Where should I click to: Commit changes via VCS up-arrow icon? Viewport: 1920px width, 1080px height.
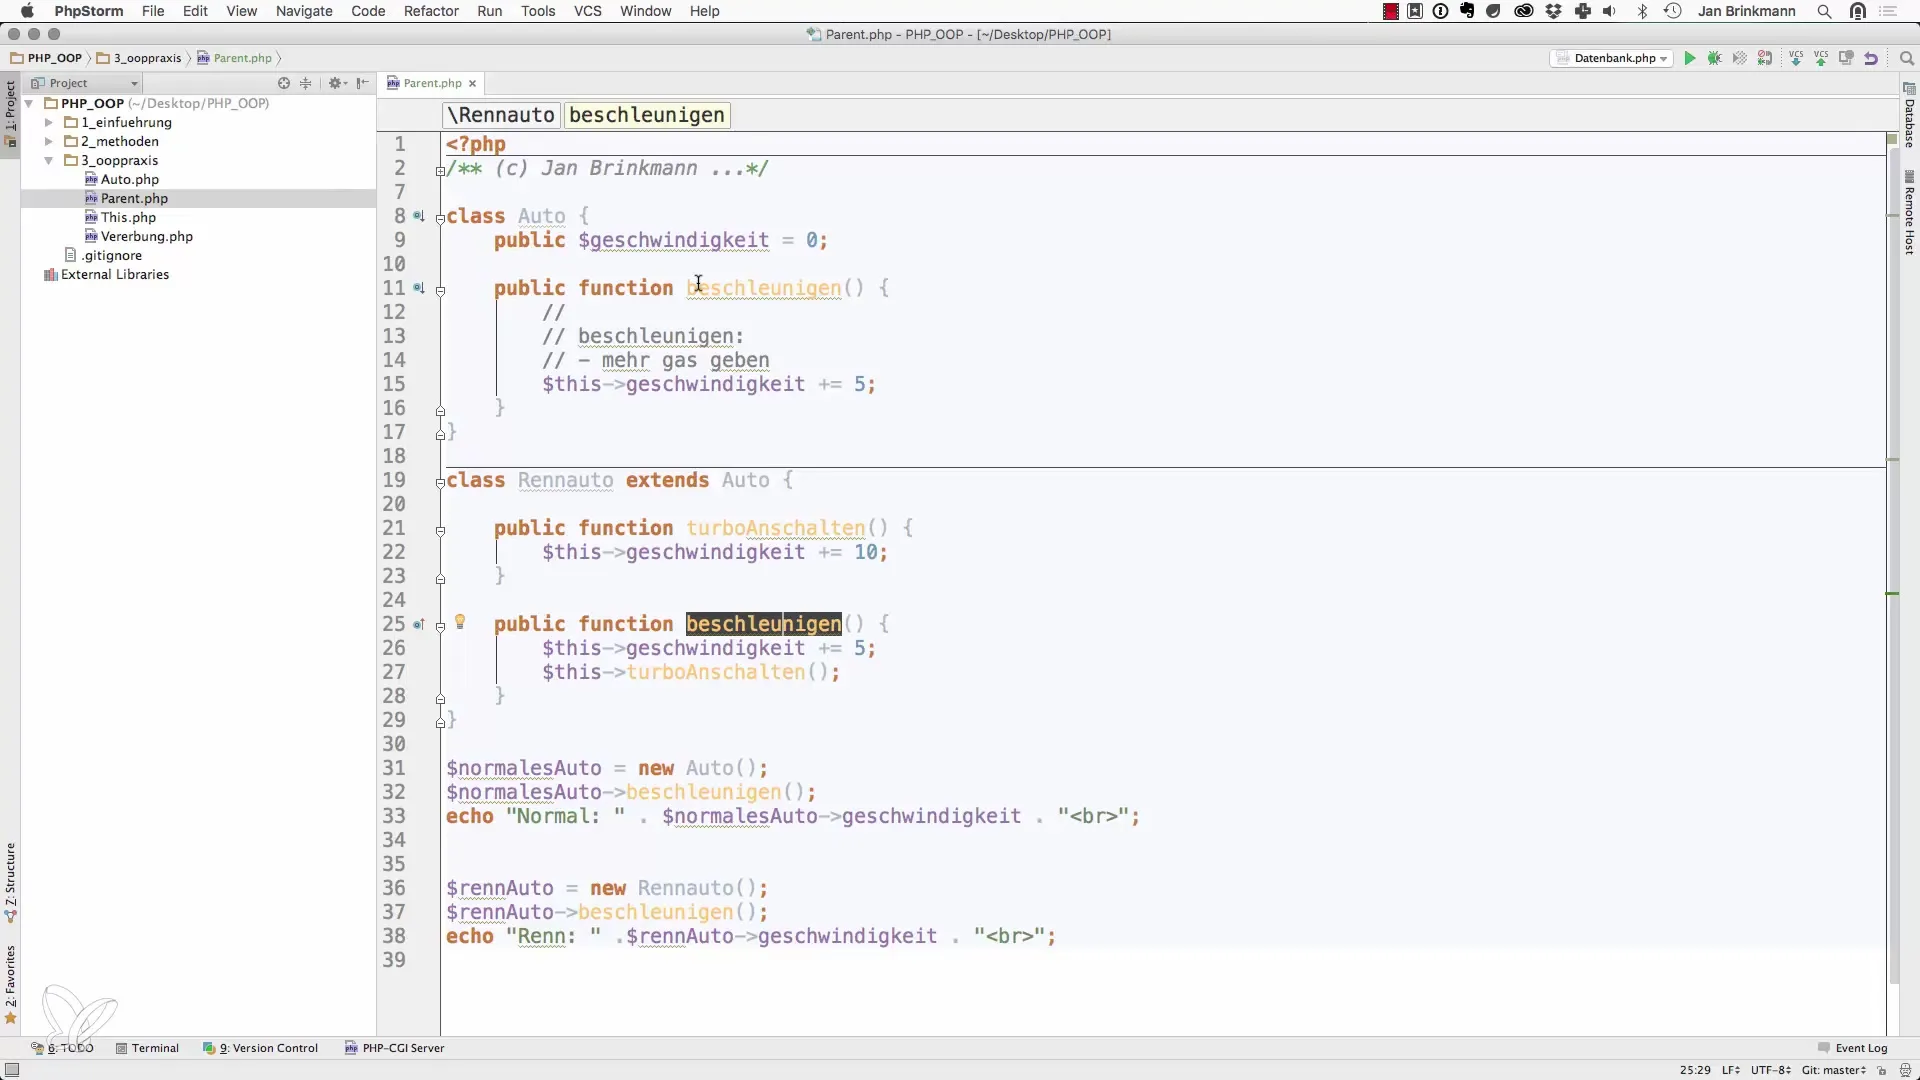(1821, 58)
